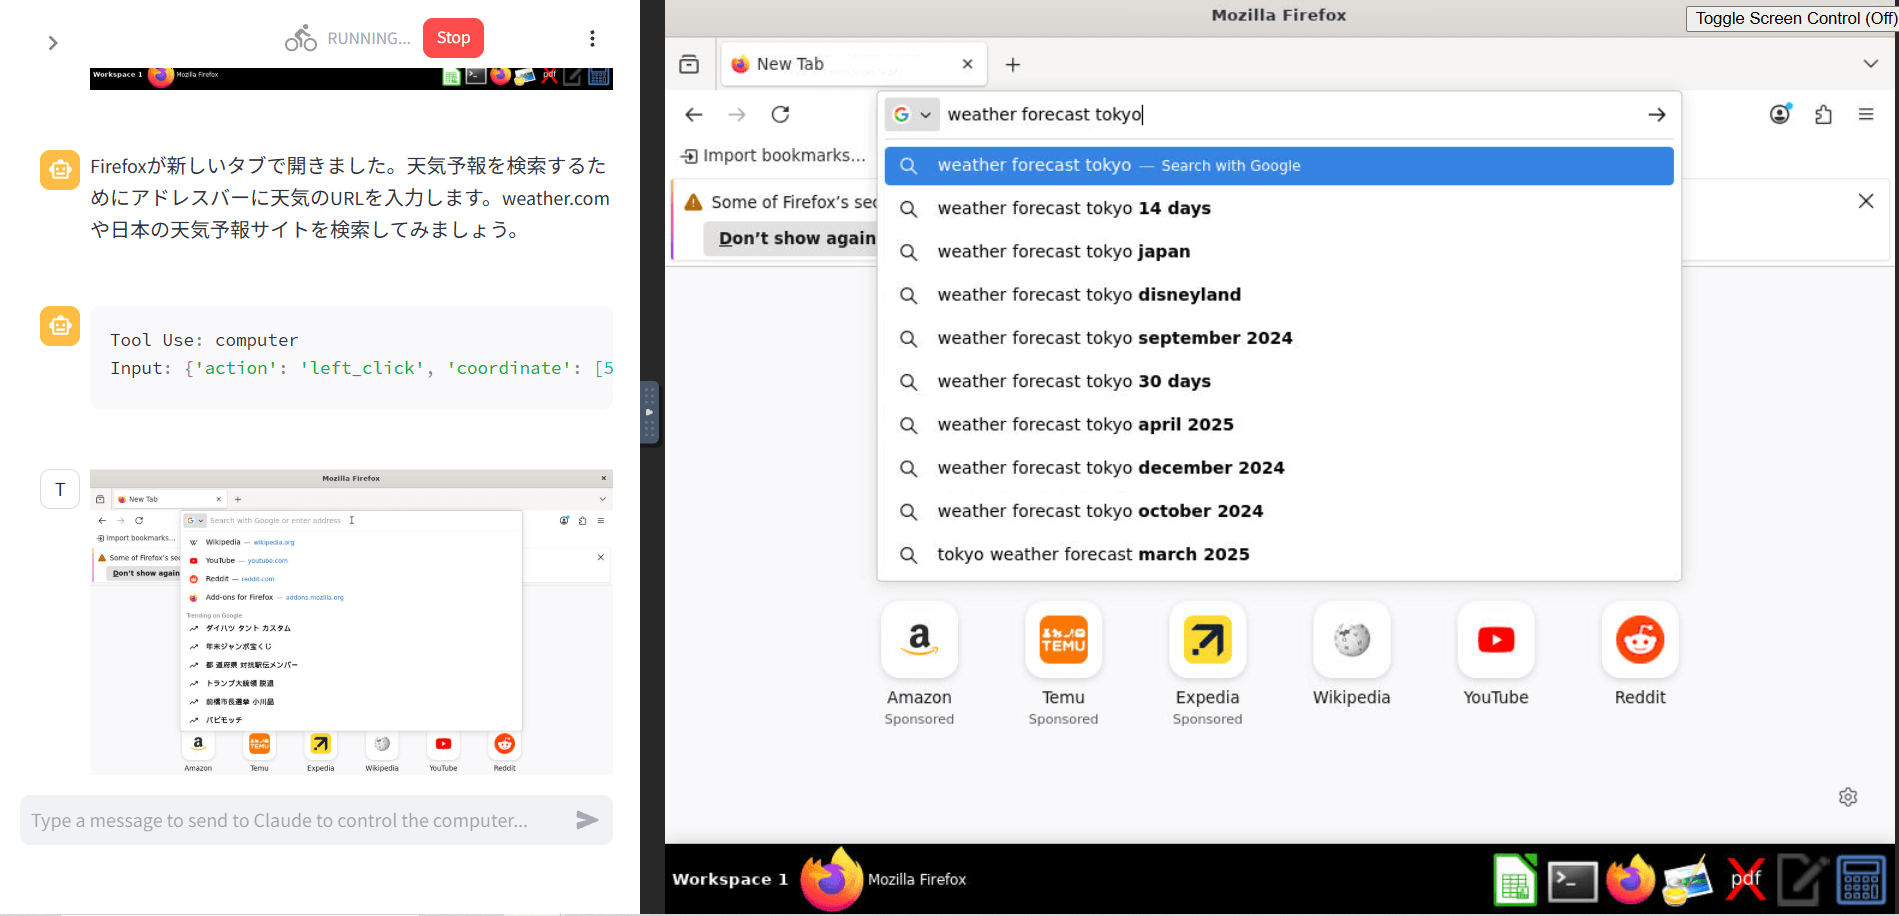This screenshot has width=1899, height=916.
Task: Open the Firefox extensions puzzle icon
Action: click(x=1823, y=114)
